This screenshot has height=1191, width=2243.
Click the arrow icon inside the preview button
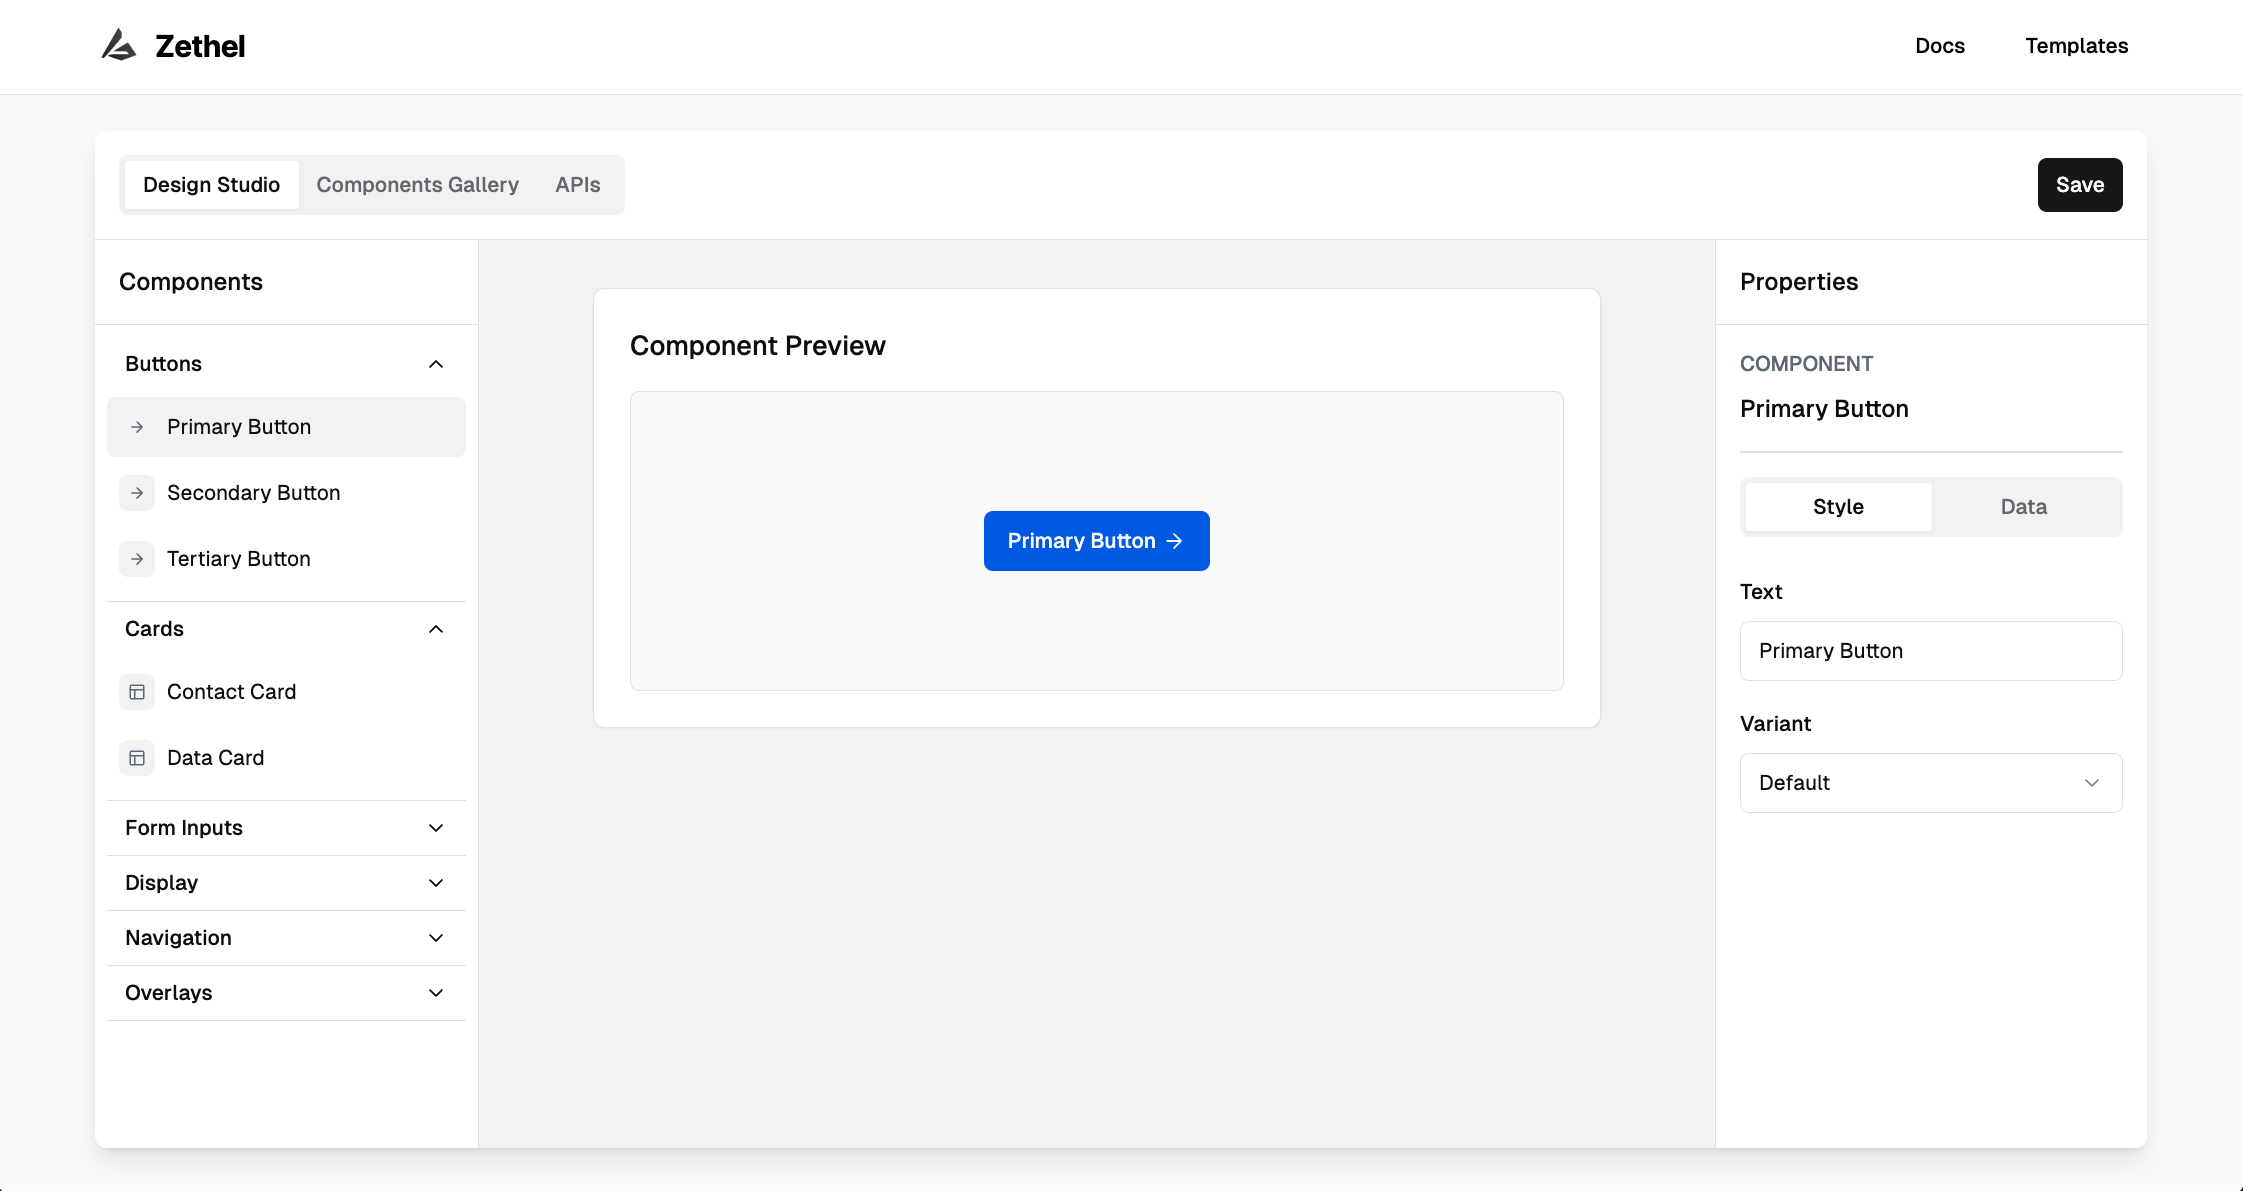1175,541
